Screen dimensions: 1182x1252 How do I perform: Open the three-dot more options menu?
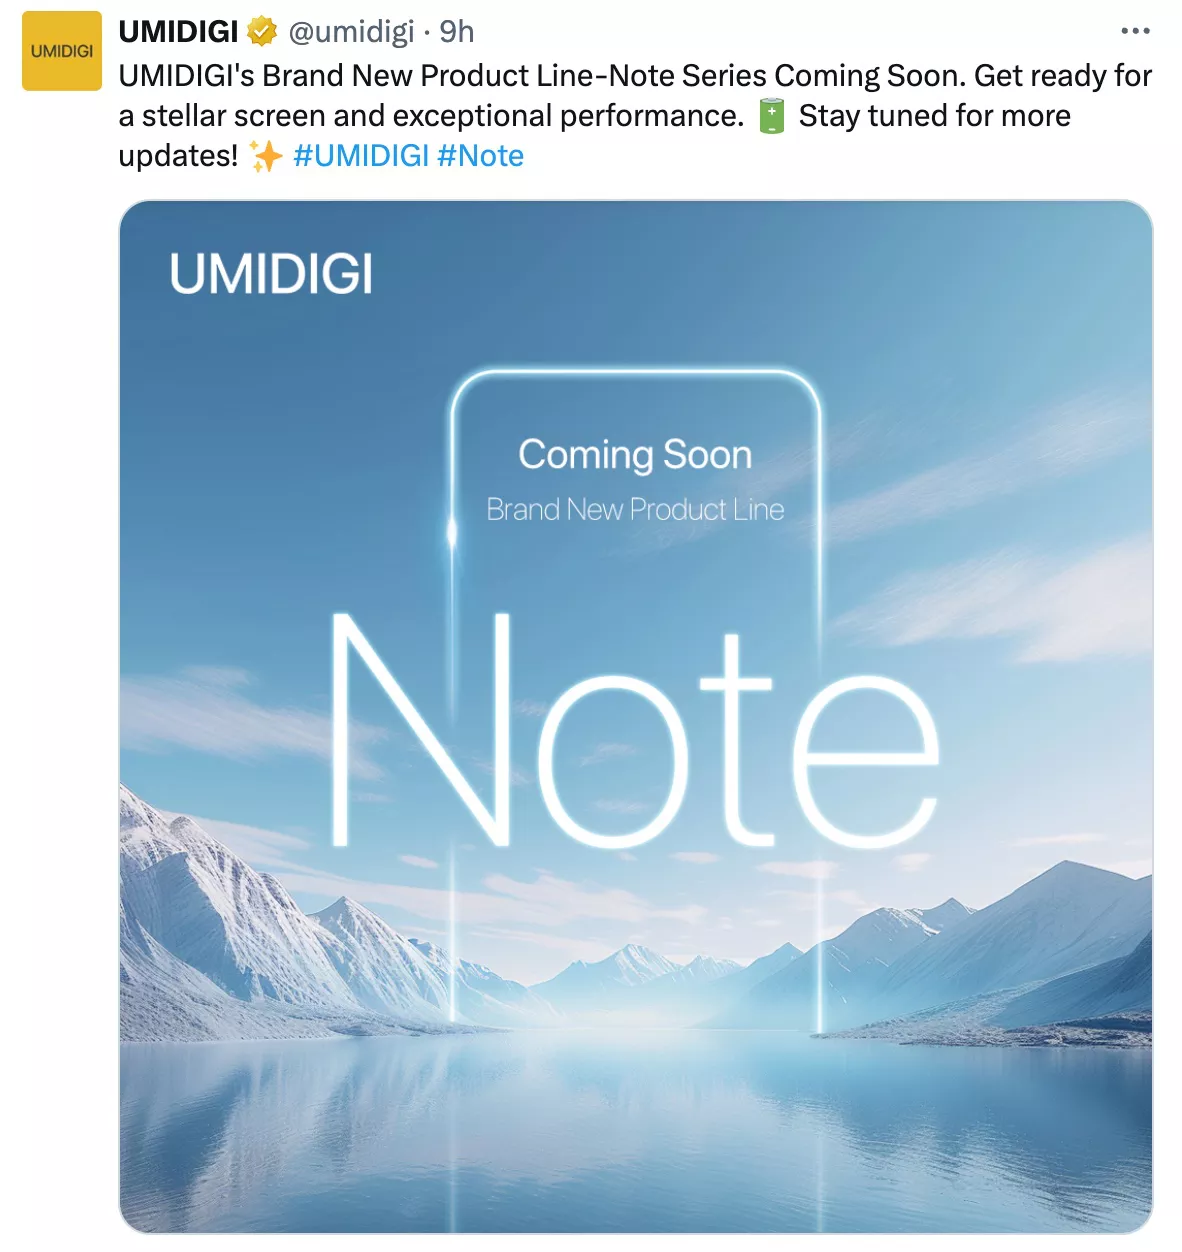pyautogui.click(x=1135, y=31)
